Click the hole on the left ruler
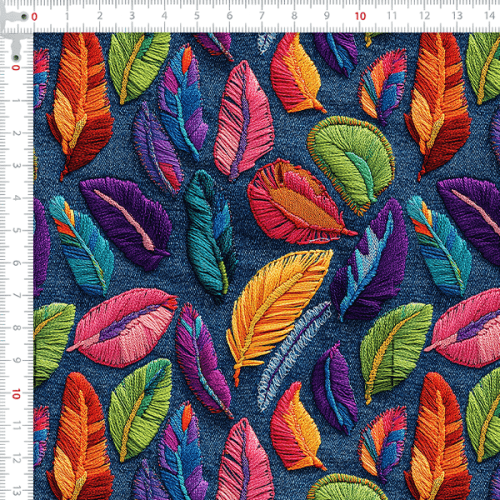500x500 pixels. [x=15, y=58]
